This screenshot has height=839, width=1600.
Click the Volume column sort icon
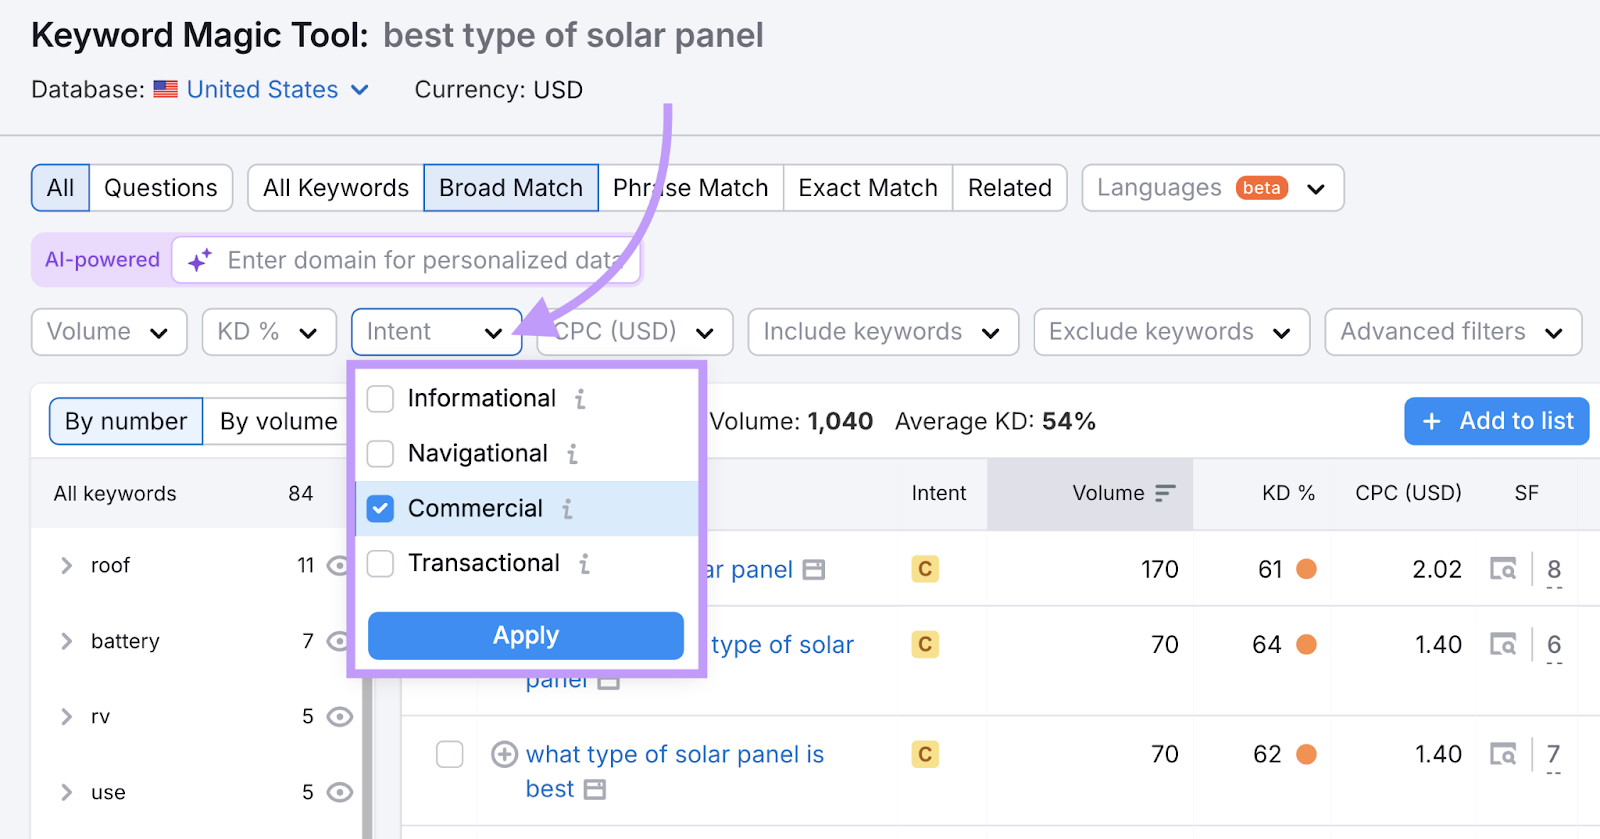click(x=1166, y=493)
